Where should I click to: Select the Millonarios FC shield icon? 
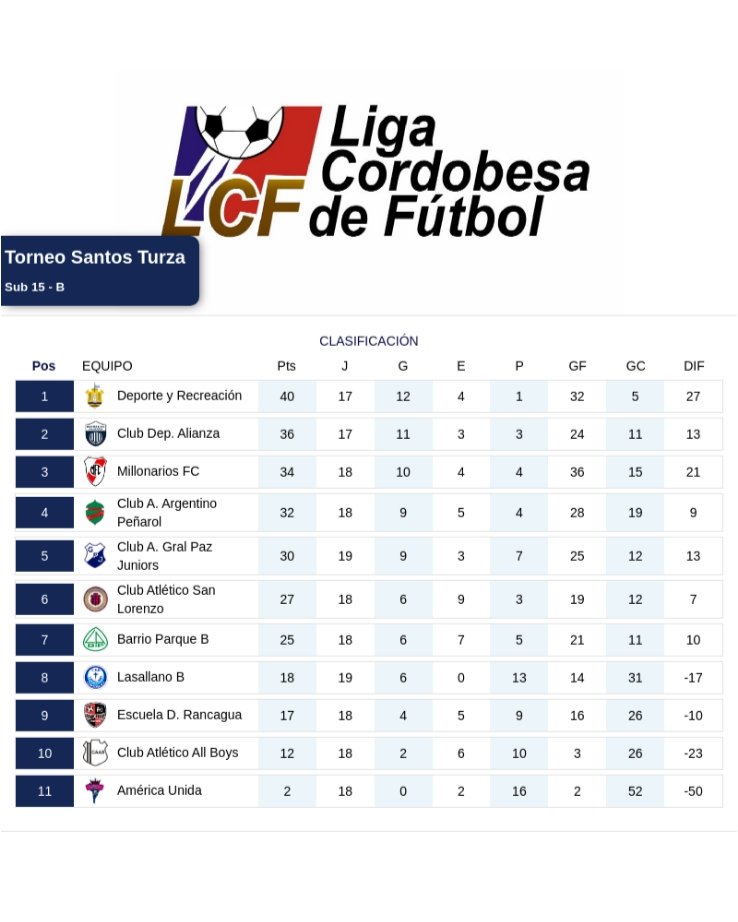(x=95, y=472)
